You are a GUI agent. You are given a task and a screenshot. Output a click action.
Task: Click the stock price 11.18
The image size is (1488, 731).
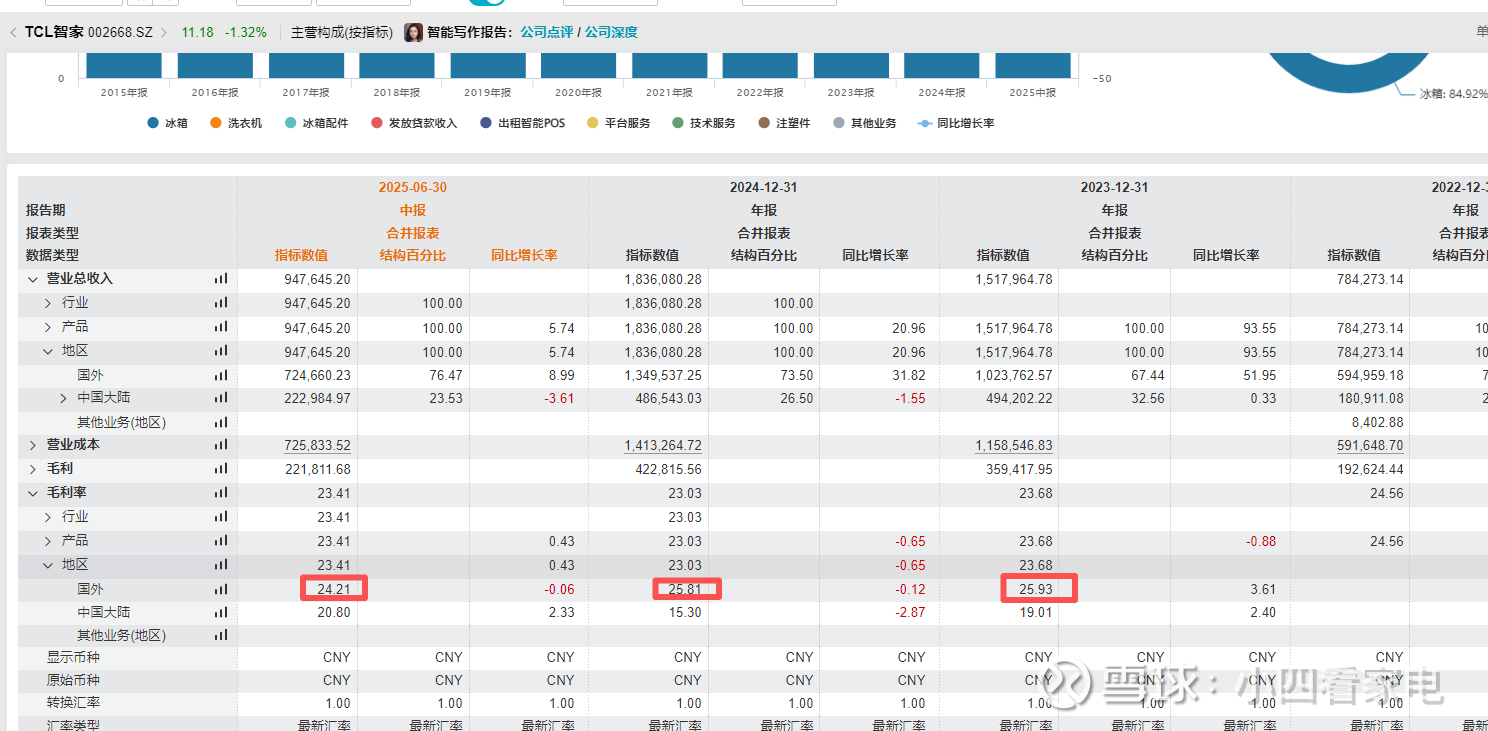click(x=197, y=32)
